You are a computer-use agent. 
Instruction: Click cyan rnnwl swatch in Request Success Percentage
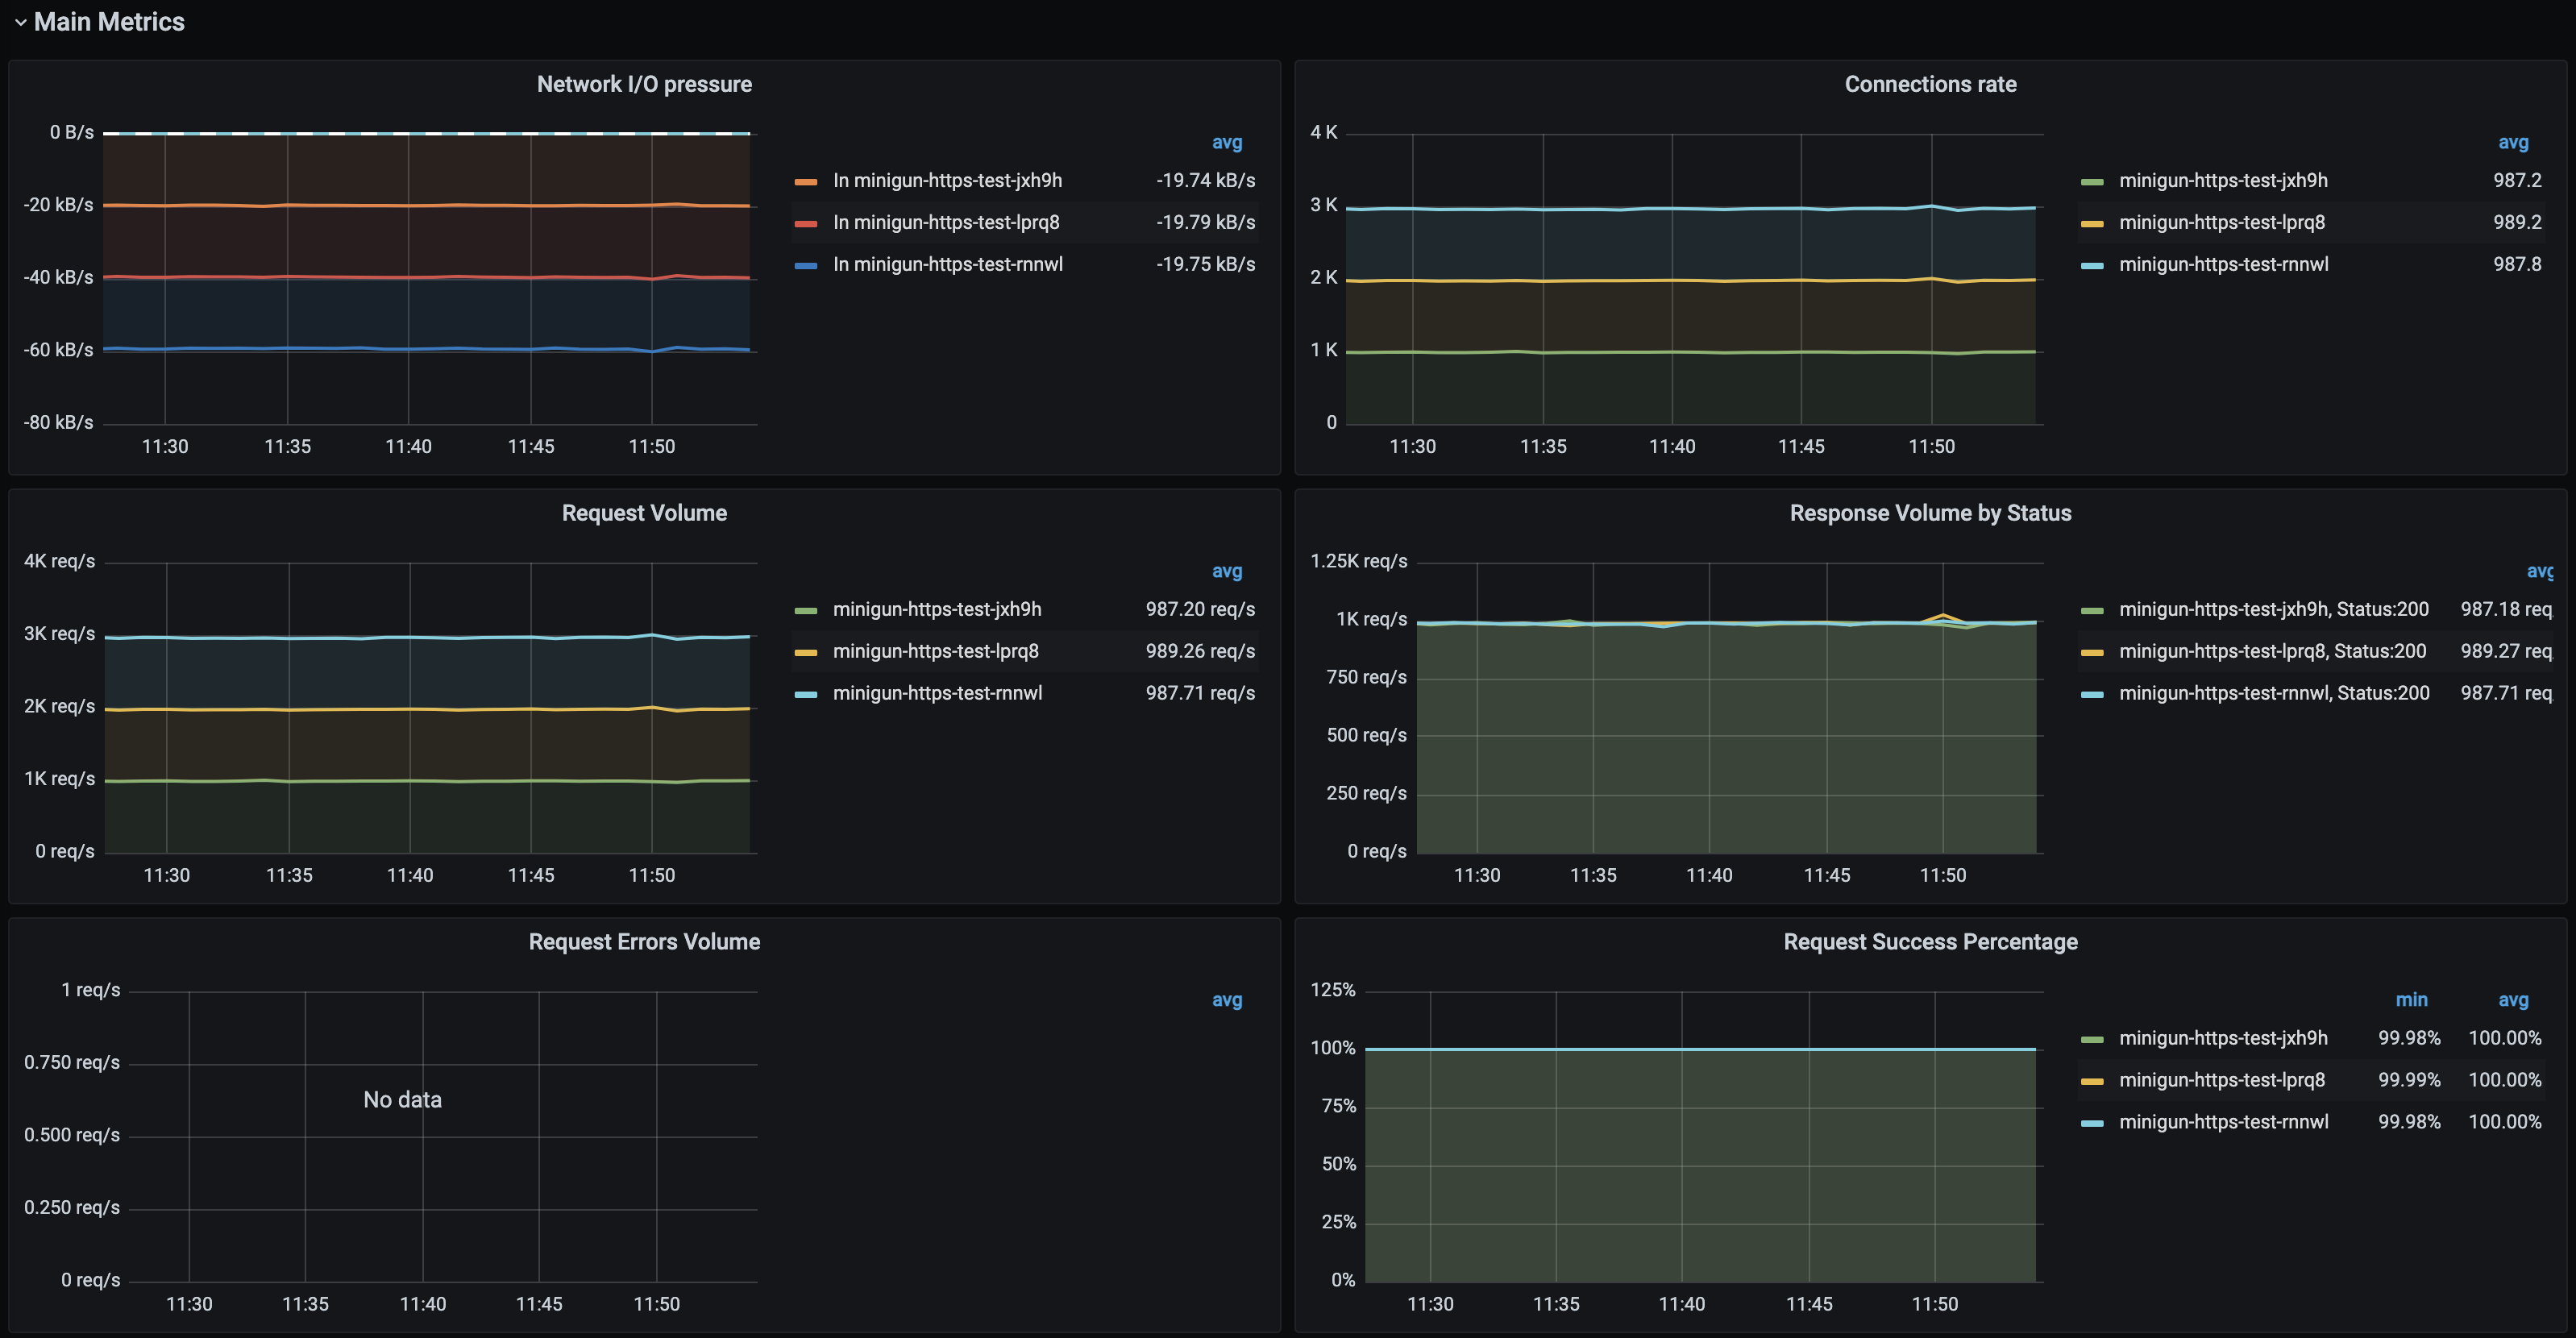click(2092, 1124)
